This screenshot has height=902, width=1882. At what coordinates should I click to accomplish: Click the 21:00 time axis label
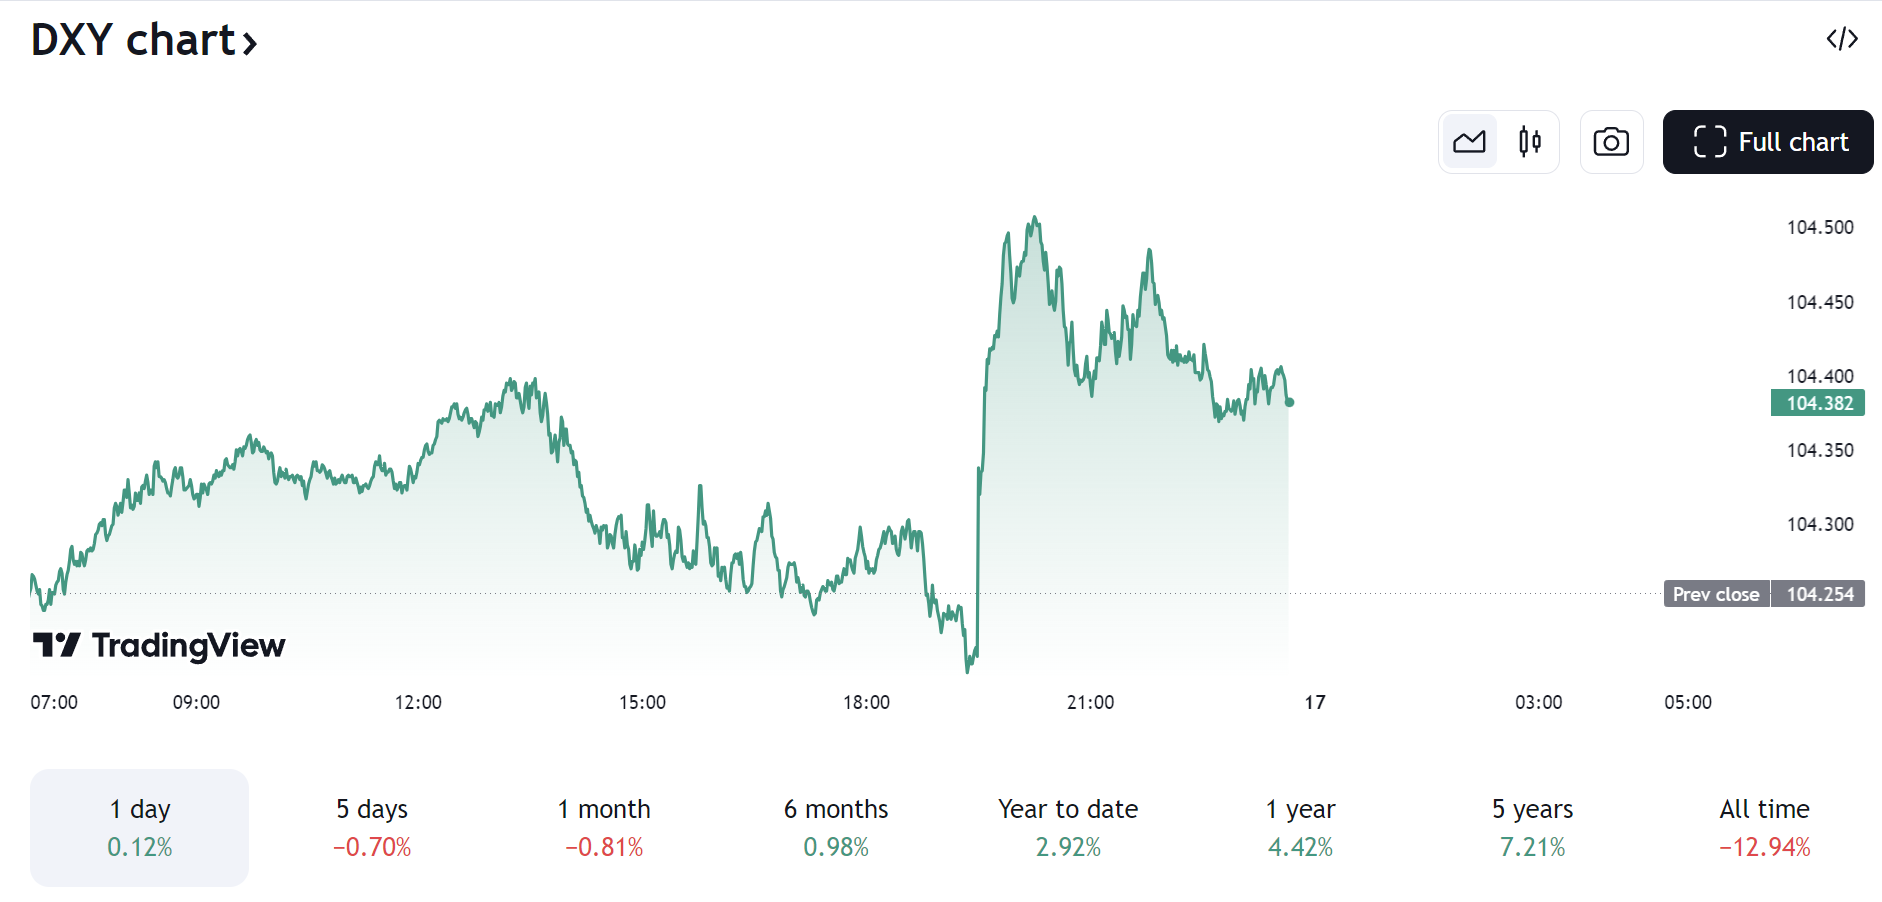click(1090, 702)
